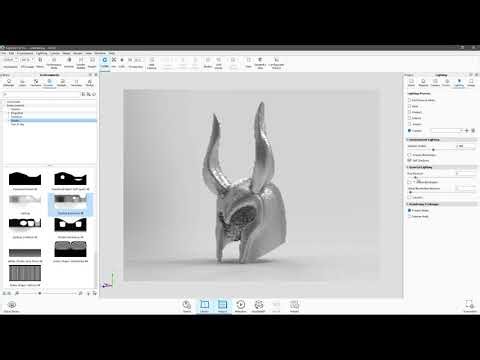Open the Window menu
Viewport: 480px width, 360px height.
pos(100,53)
